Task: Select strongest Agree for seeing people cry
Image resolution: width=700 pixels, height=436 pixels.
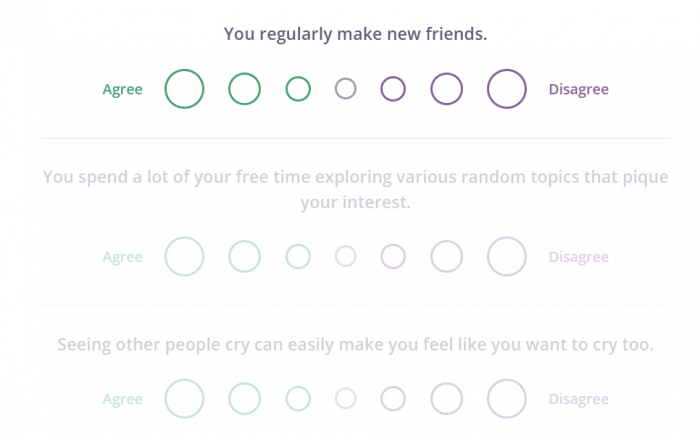Action: point(184,399)
